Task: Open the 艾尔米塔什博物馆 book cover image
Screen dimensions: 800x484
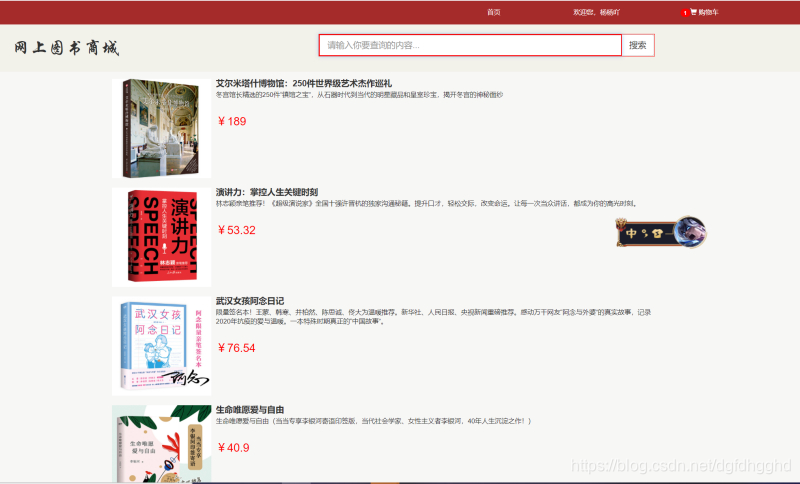Action: 161,129
